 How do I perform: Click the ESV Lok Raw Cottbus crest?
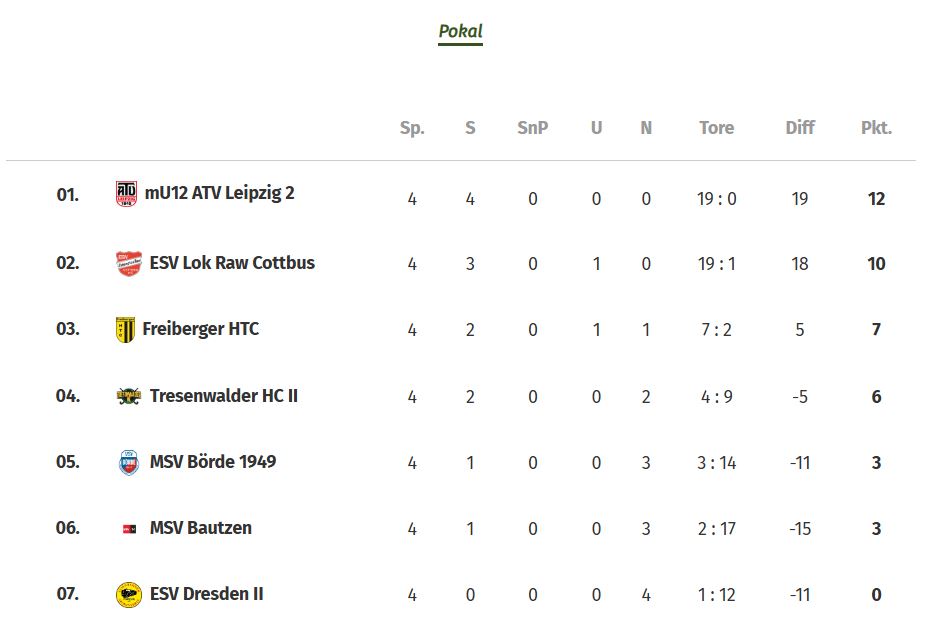[x=128, y=263]
